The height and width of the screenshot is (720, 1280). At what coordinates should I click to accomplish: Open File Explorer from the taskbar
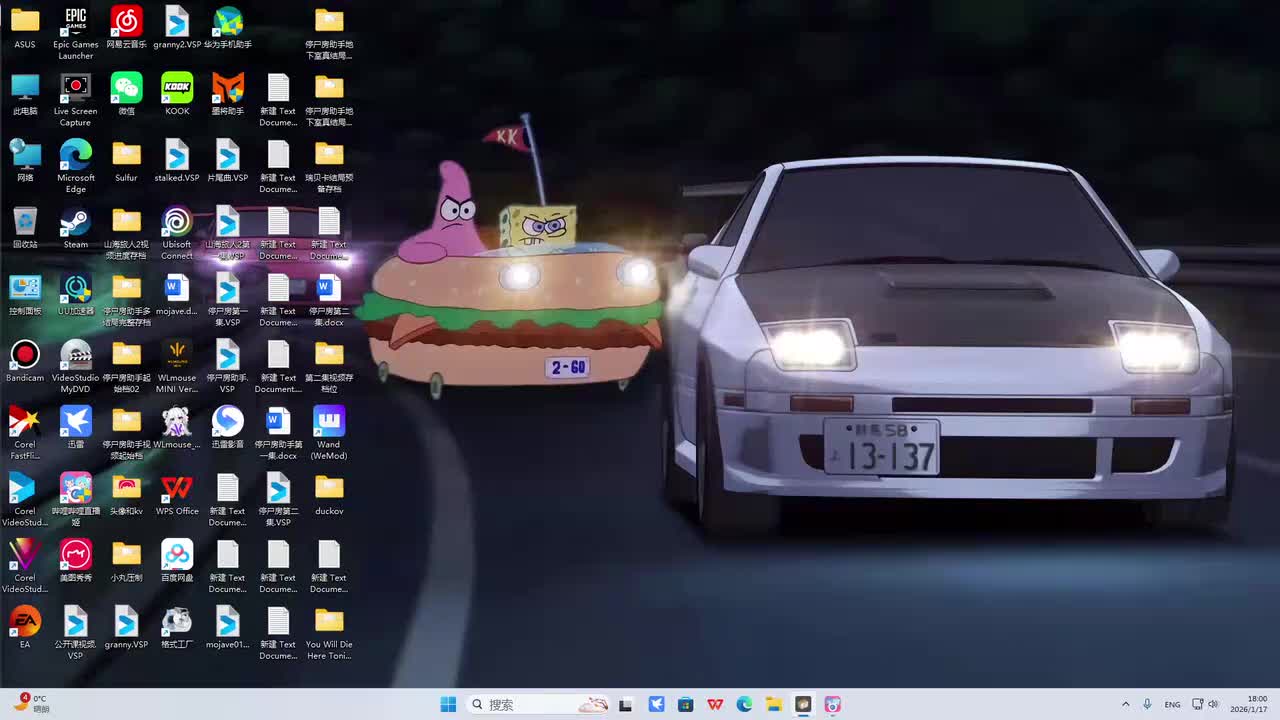pyautogui.click(x=774, y=704)
